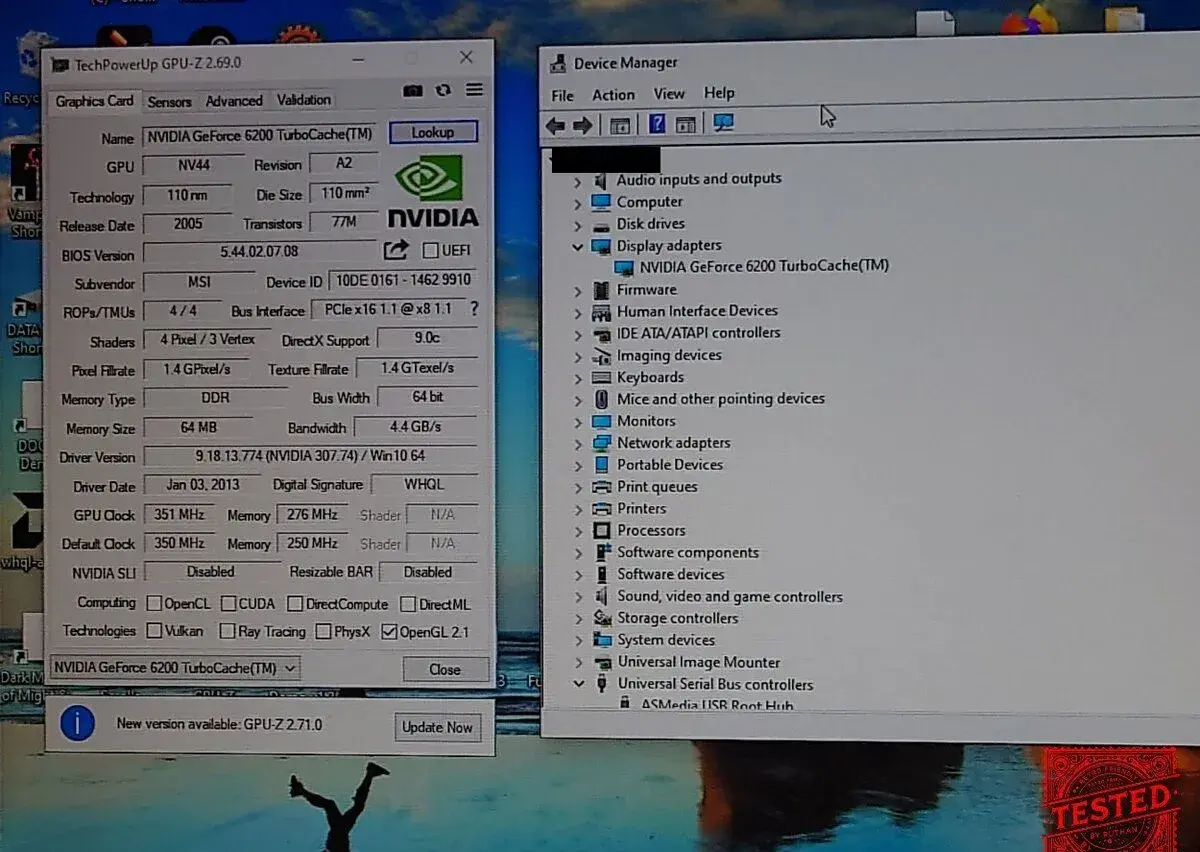Expand the Firmware node
The height and width of the screenshot is (852, 1200).
click(x=578, y=290)
